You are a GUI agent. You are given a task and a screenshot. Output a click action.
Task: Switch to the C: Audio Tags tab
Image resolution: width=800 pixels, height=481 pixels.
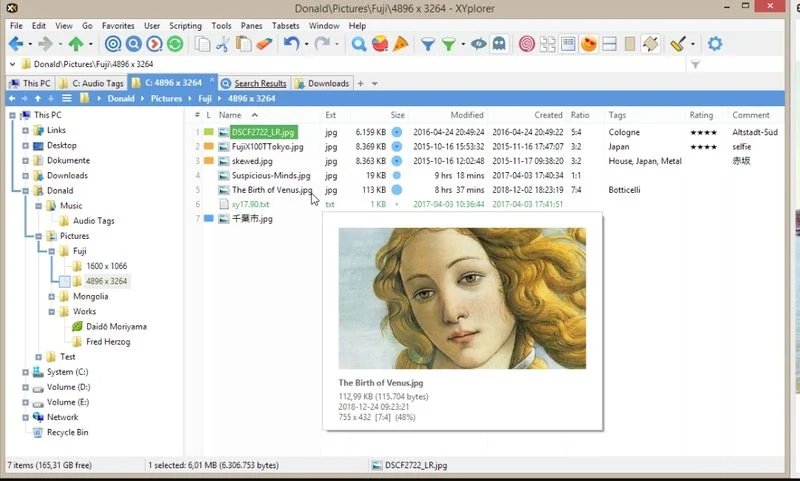[91, 83]
